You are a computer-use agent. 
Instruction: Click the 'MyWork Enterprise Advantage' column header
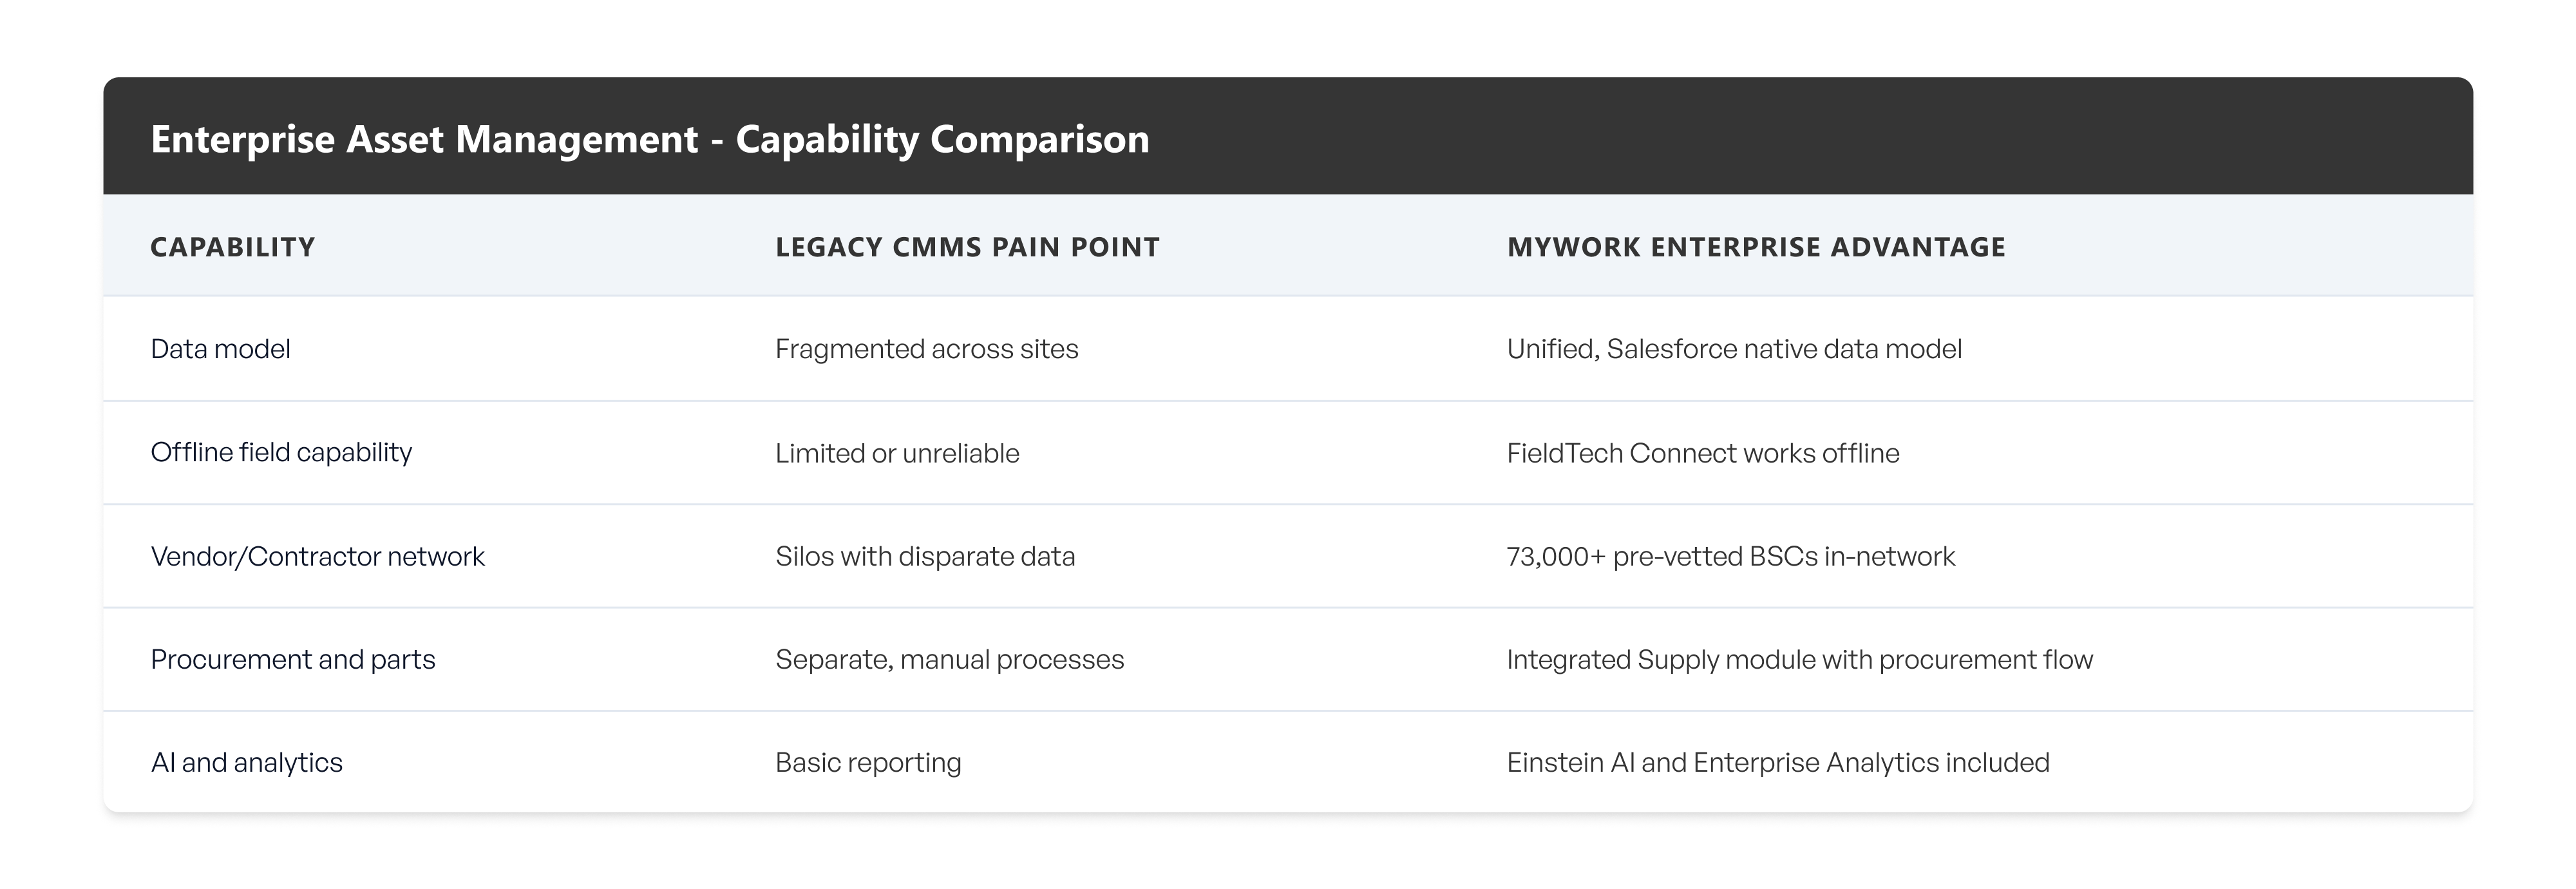(1755, 247)
